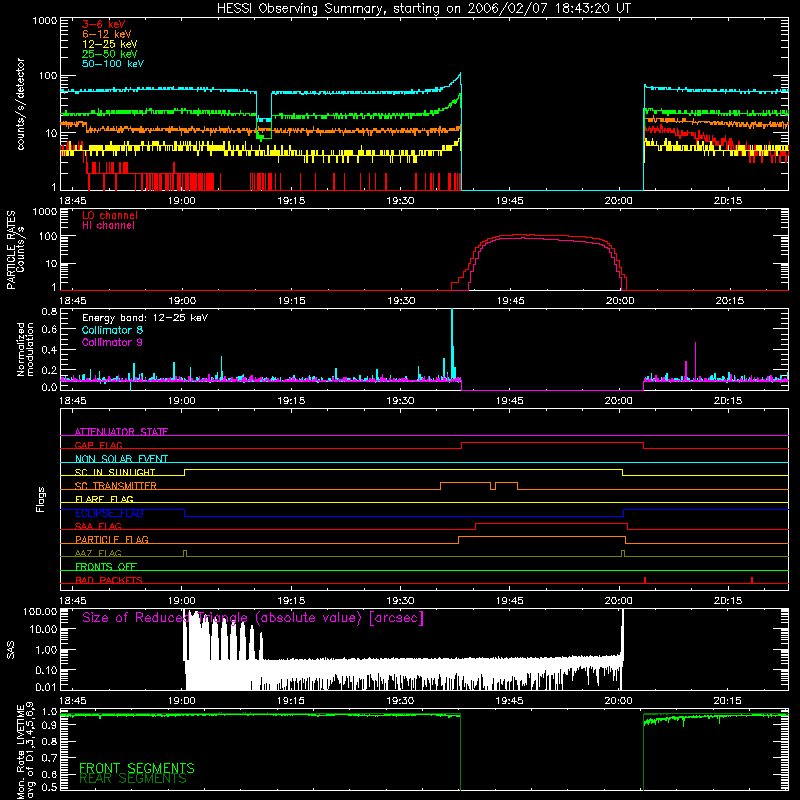This screenshot has width=800, height=800.
Task: Click the lowered ECLIPSE FLAG segment
Action: click(404, 516)
